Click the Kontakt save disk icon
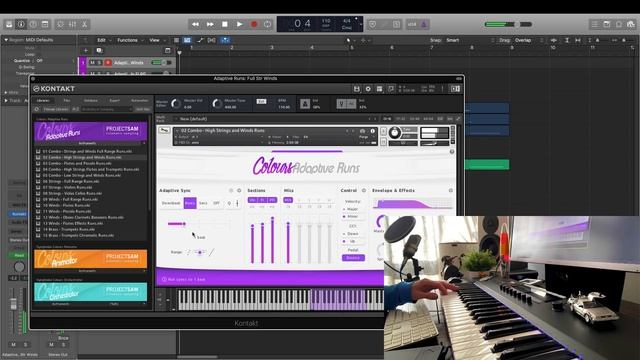The width and height of the screenshot is (640, 360). 357,89
